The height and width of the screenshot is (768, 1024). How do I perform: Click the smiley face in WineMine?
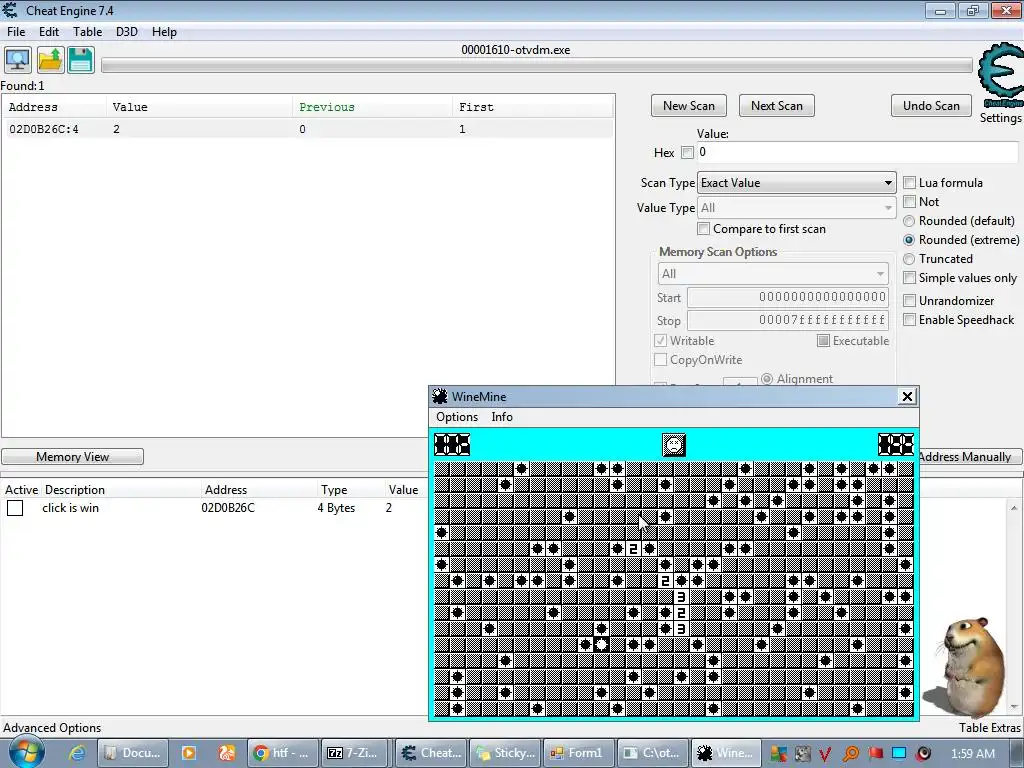[x=673, y=445]
